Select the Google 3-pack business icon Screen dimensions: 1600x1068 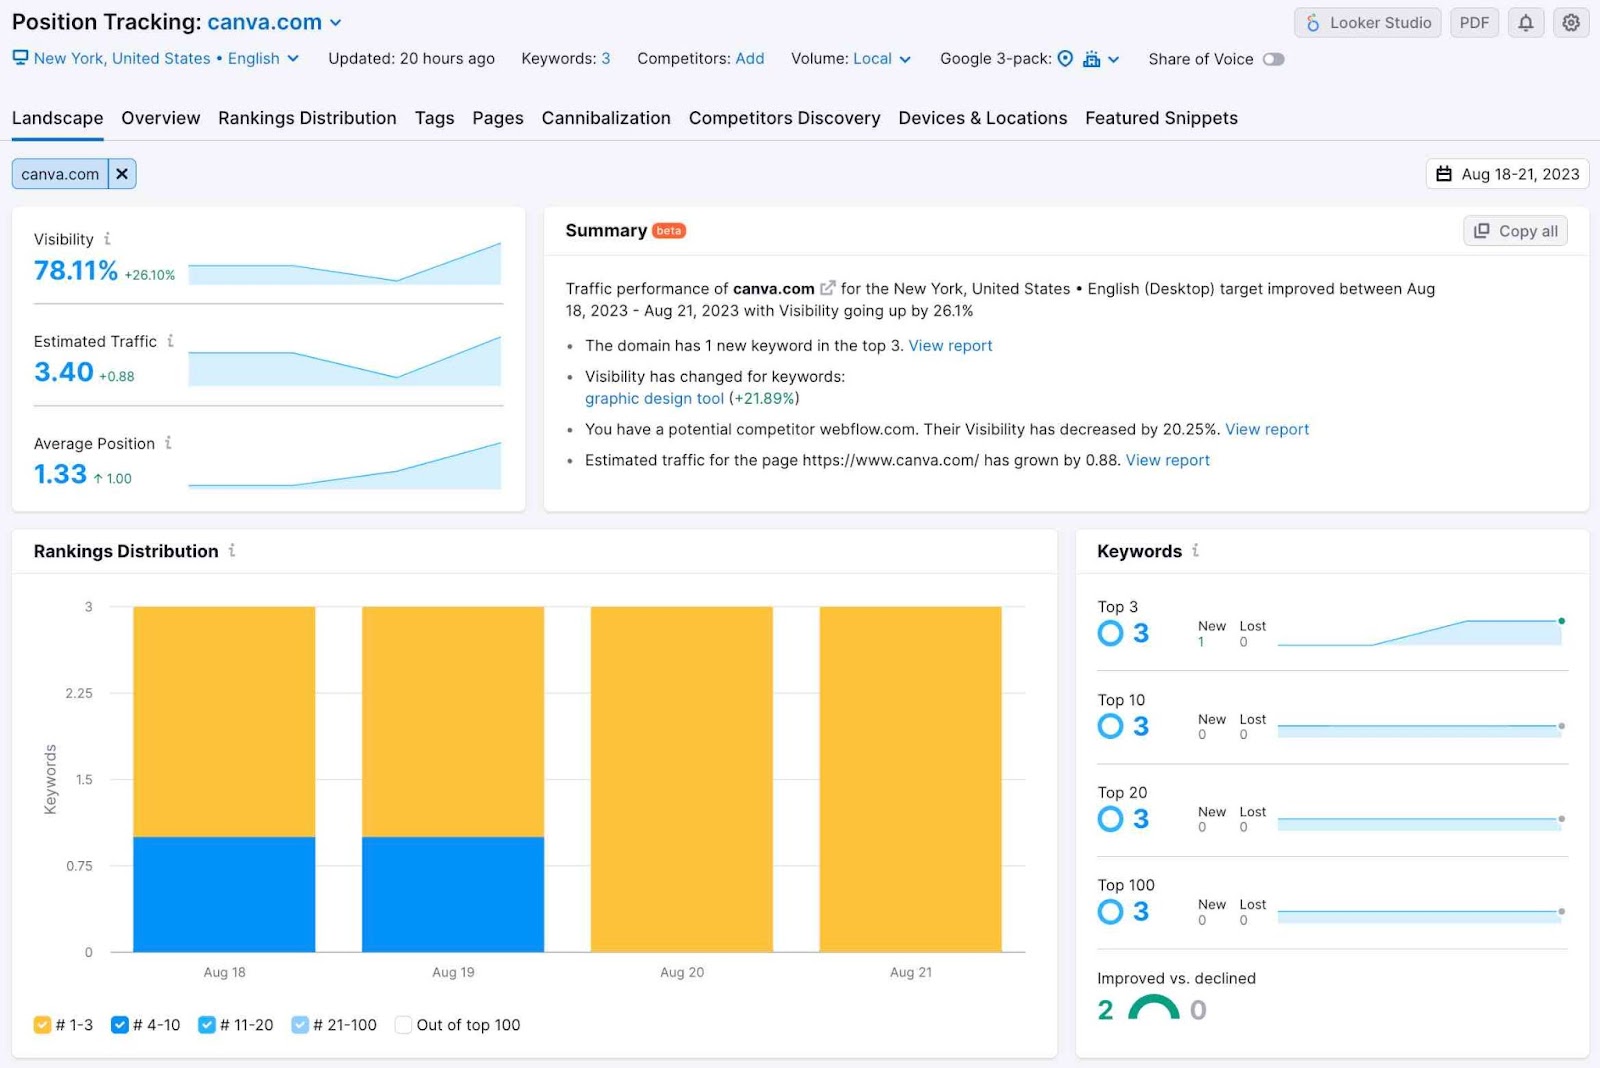point(1090,59)
